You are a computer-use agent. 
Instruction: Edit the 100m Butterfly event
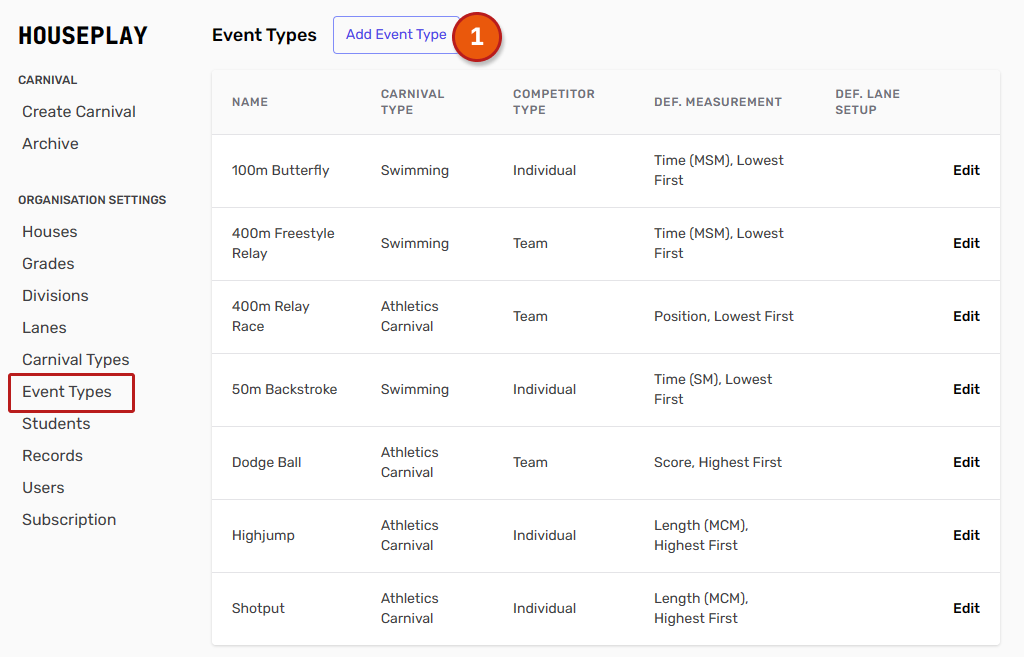pyautogui.click(x=965, y=171)
